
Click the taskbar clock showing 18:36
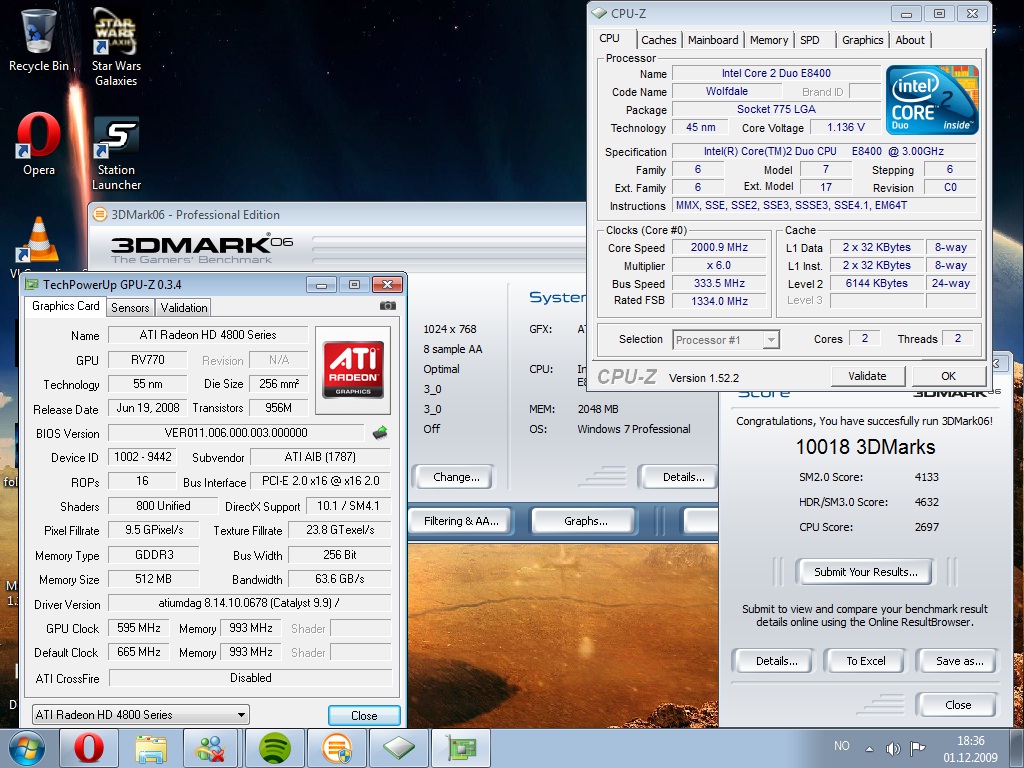pyautogui.click(x=970, y=749)
